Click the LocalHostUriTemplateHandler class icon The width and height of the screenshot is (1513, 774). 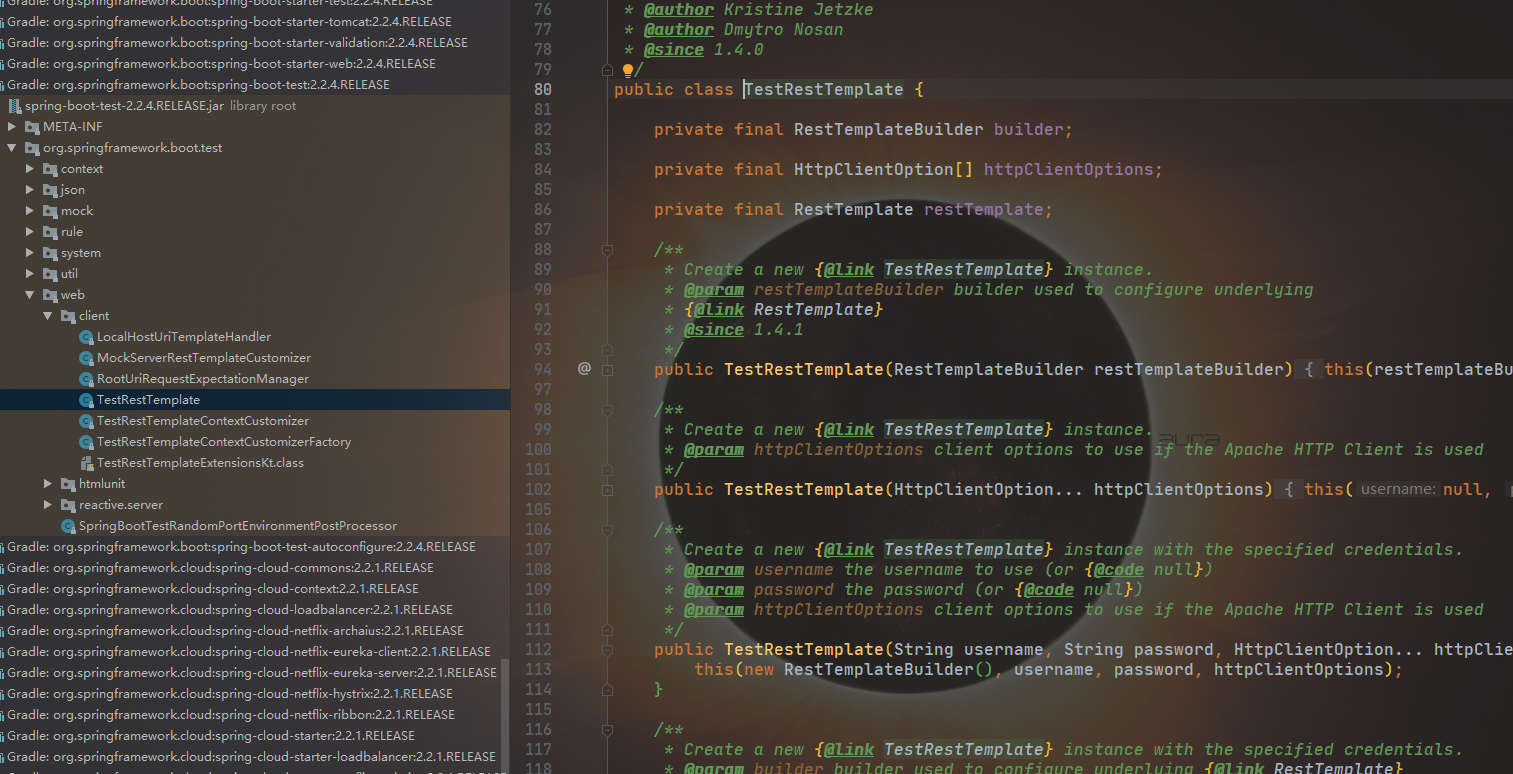pos(86,337)
